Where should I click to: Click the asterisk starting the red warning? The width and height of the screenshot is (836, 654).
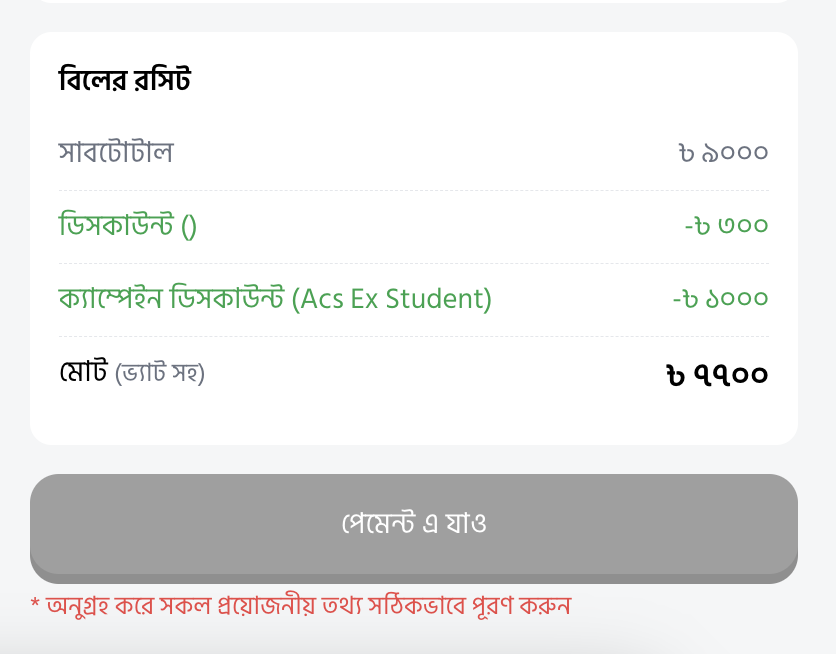tap(35, 603)
